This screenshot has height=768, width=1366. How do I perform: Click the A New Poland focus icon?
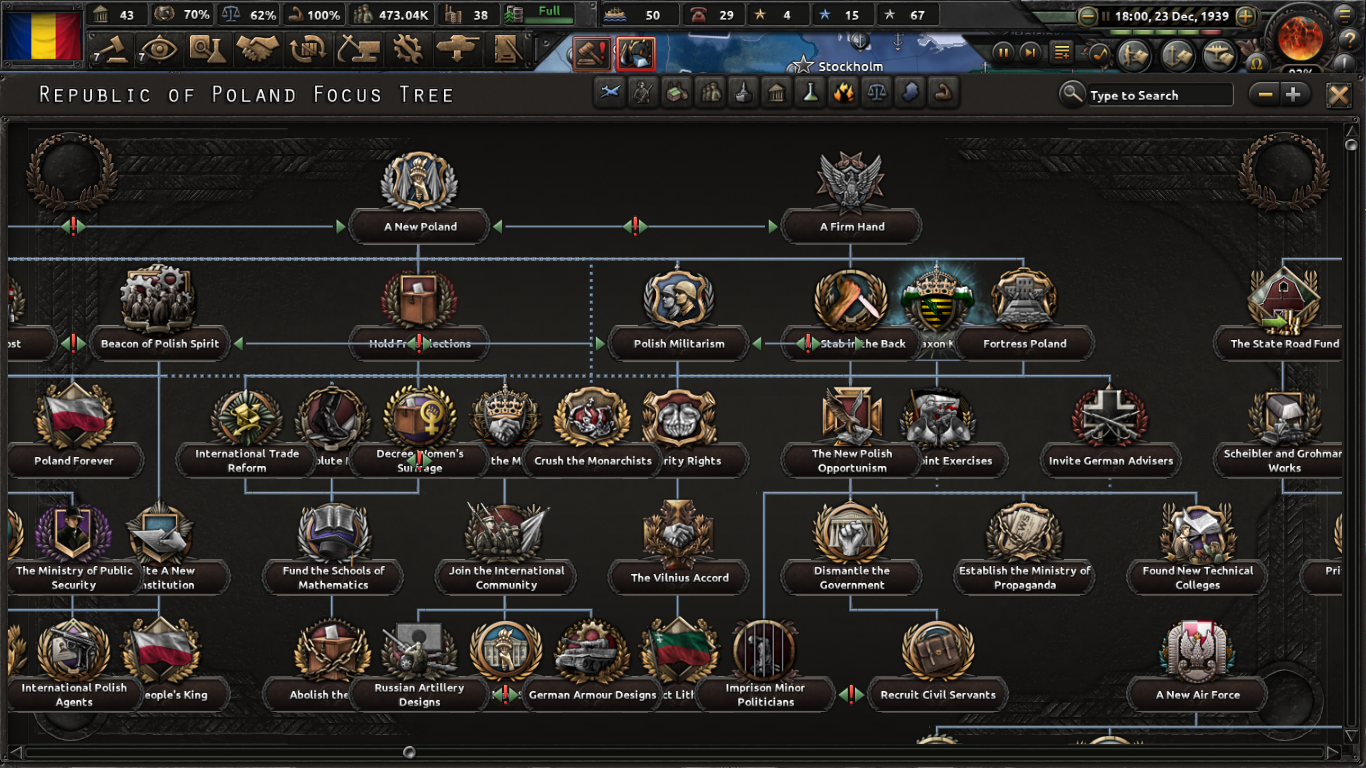(419, 182)
